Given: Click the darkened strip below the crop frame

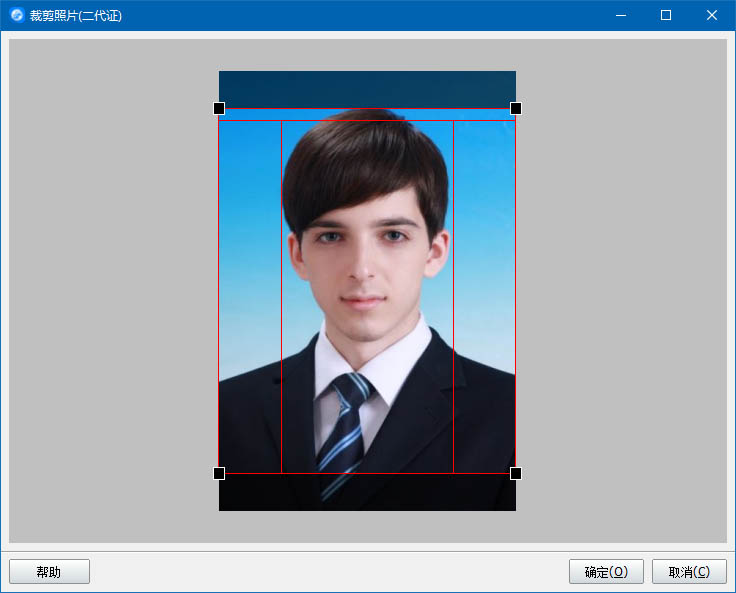Looking at the screenshot, I should point(367,493).
